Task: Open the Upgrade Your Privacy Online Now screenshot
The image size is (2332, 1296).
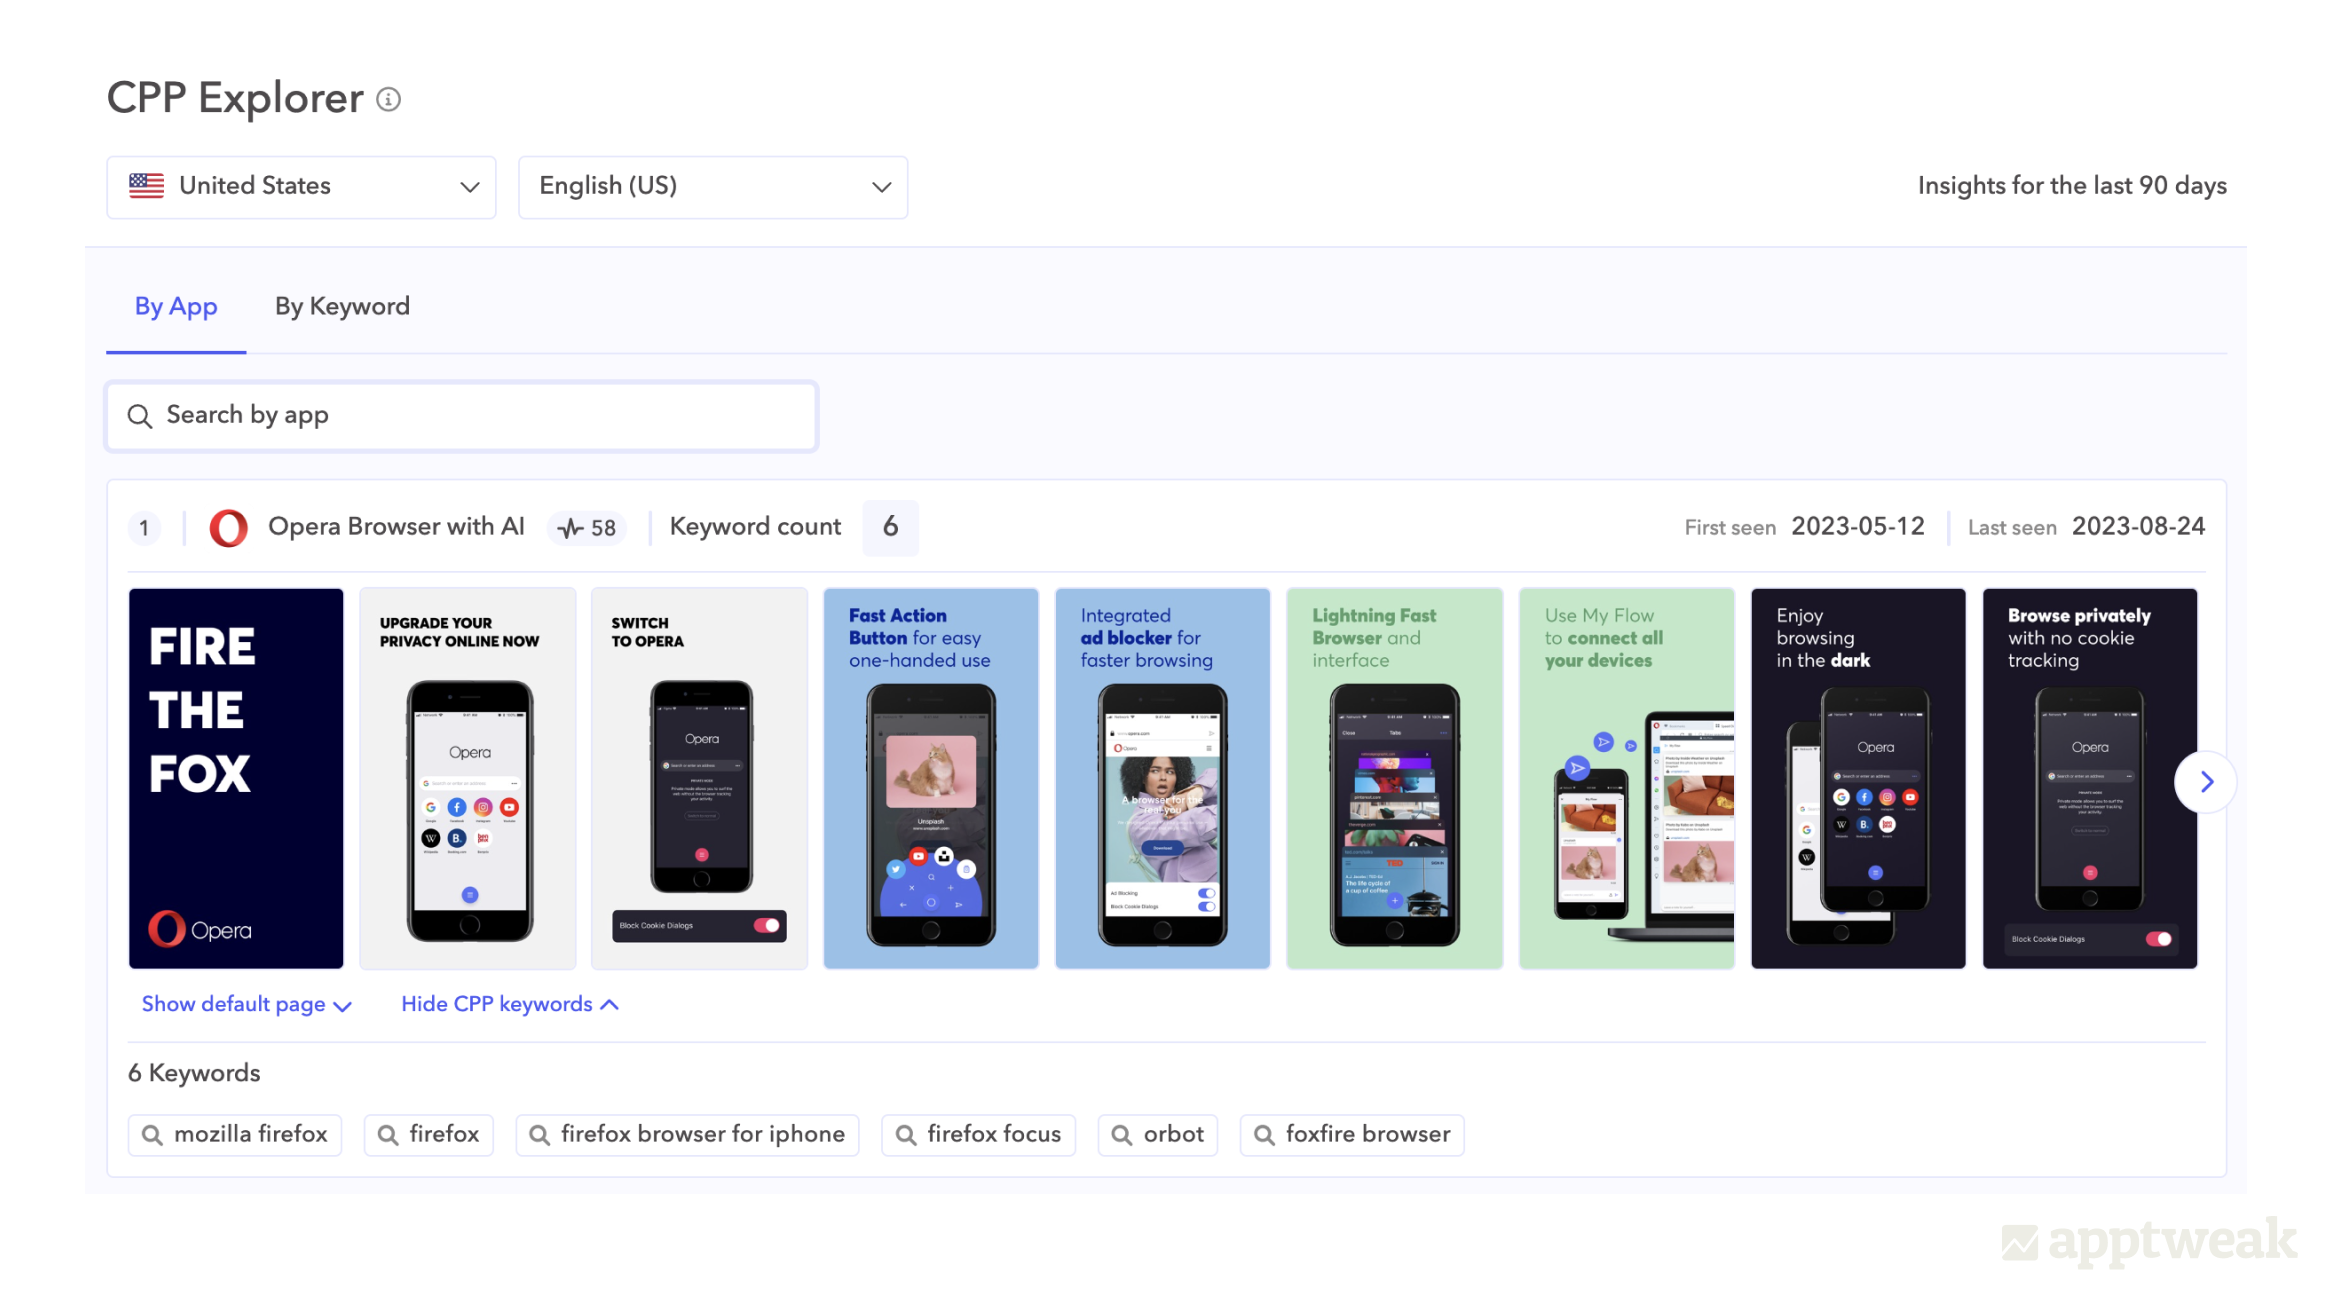Action: click(468, 778)
